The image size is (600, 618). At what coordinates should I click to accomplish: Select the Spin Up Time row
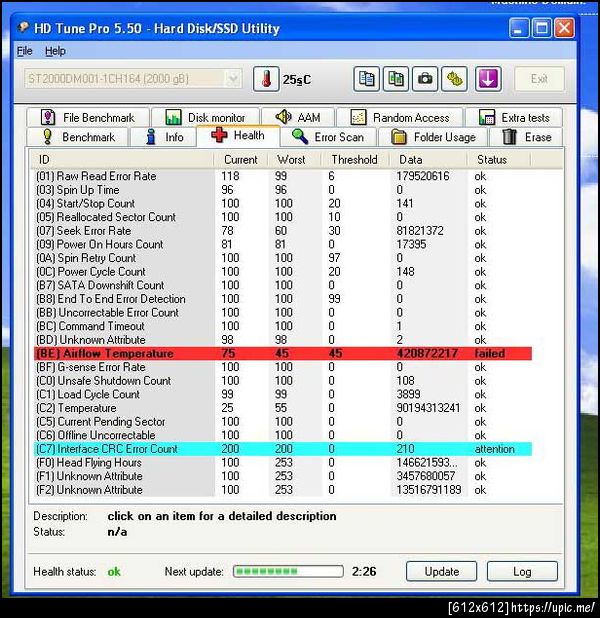(x=283, y=190)
